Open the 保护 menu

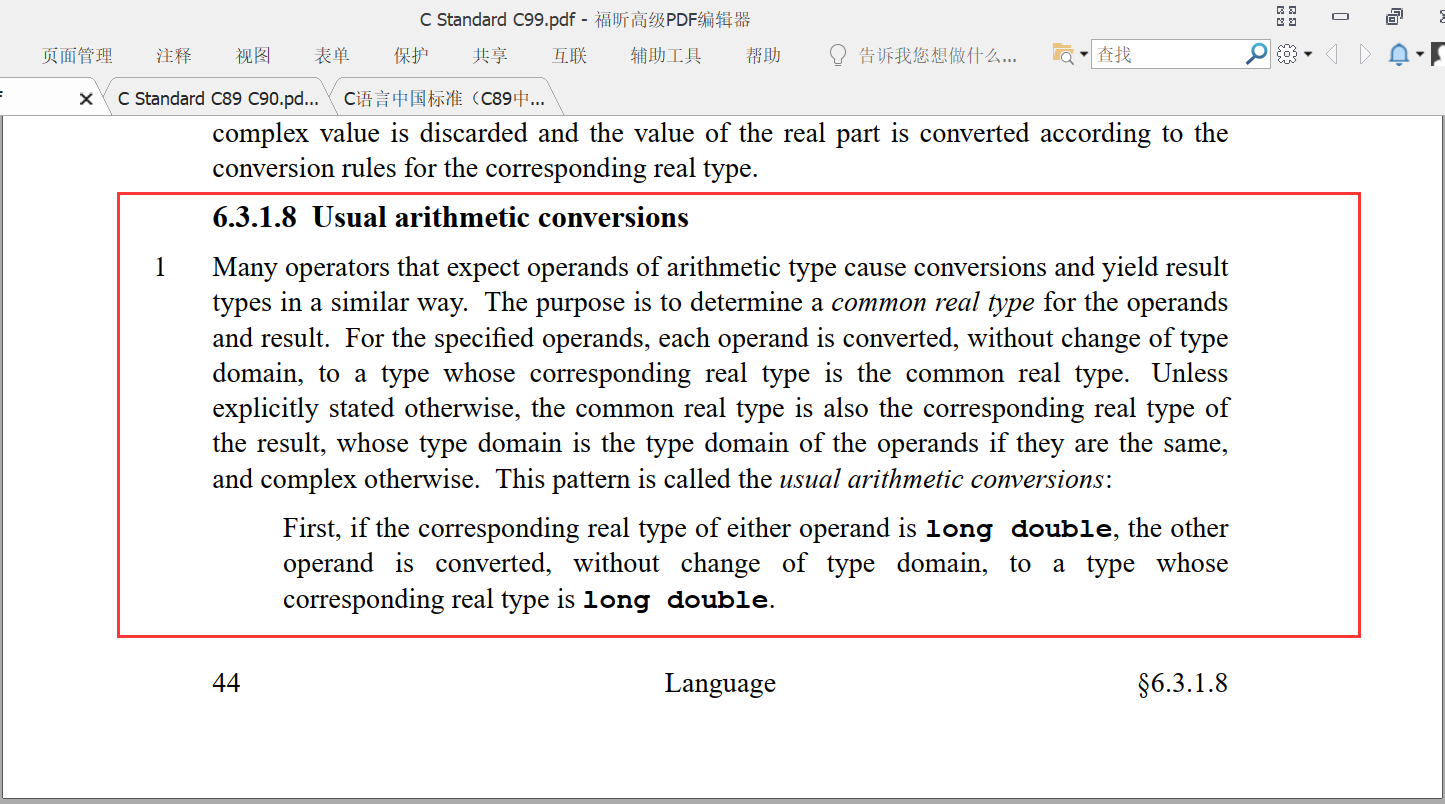click(x=411, y=55)
